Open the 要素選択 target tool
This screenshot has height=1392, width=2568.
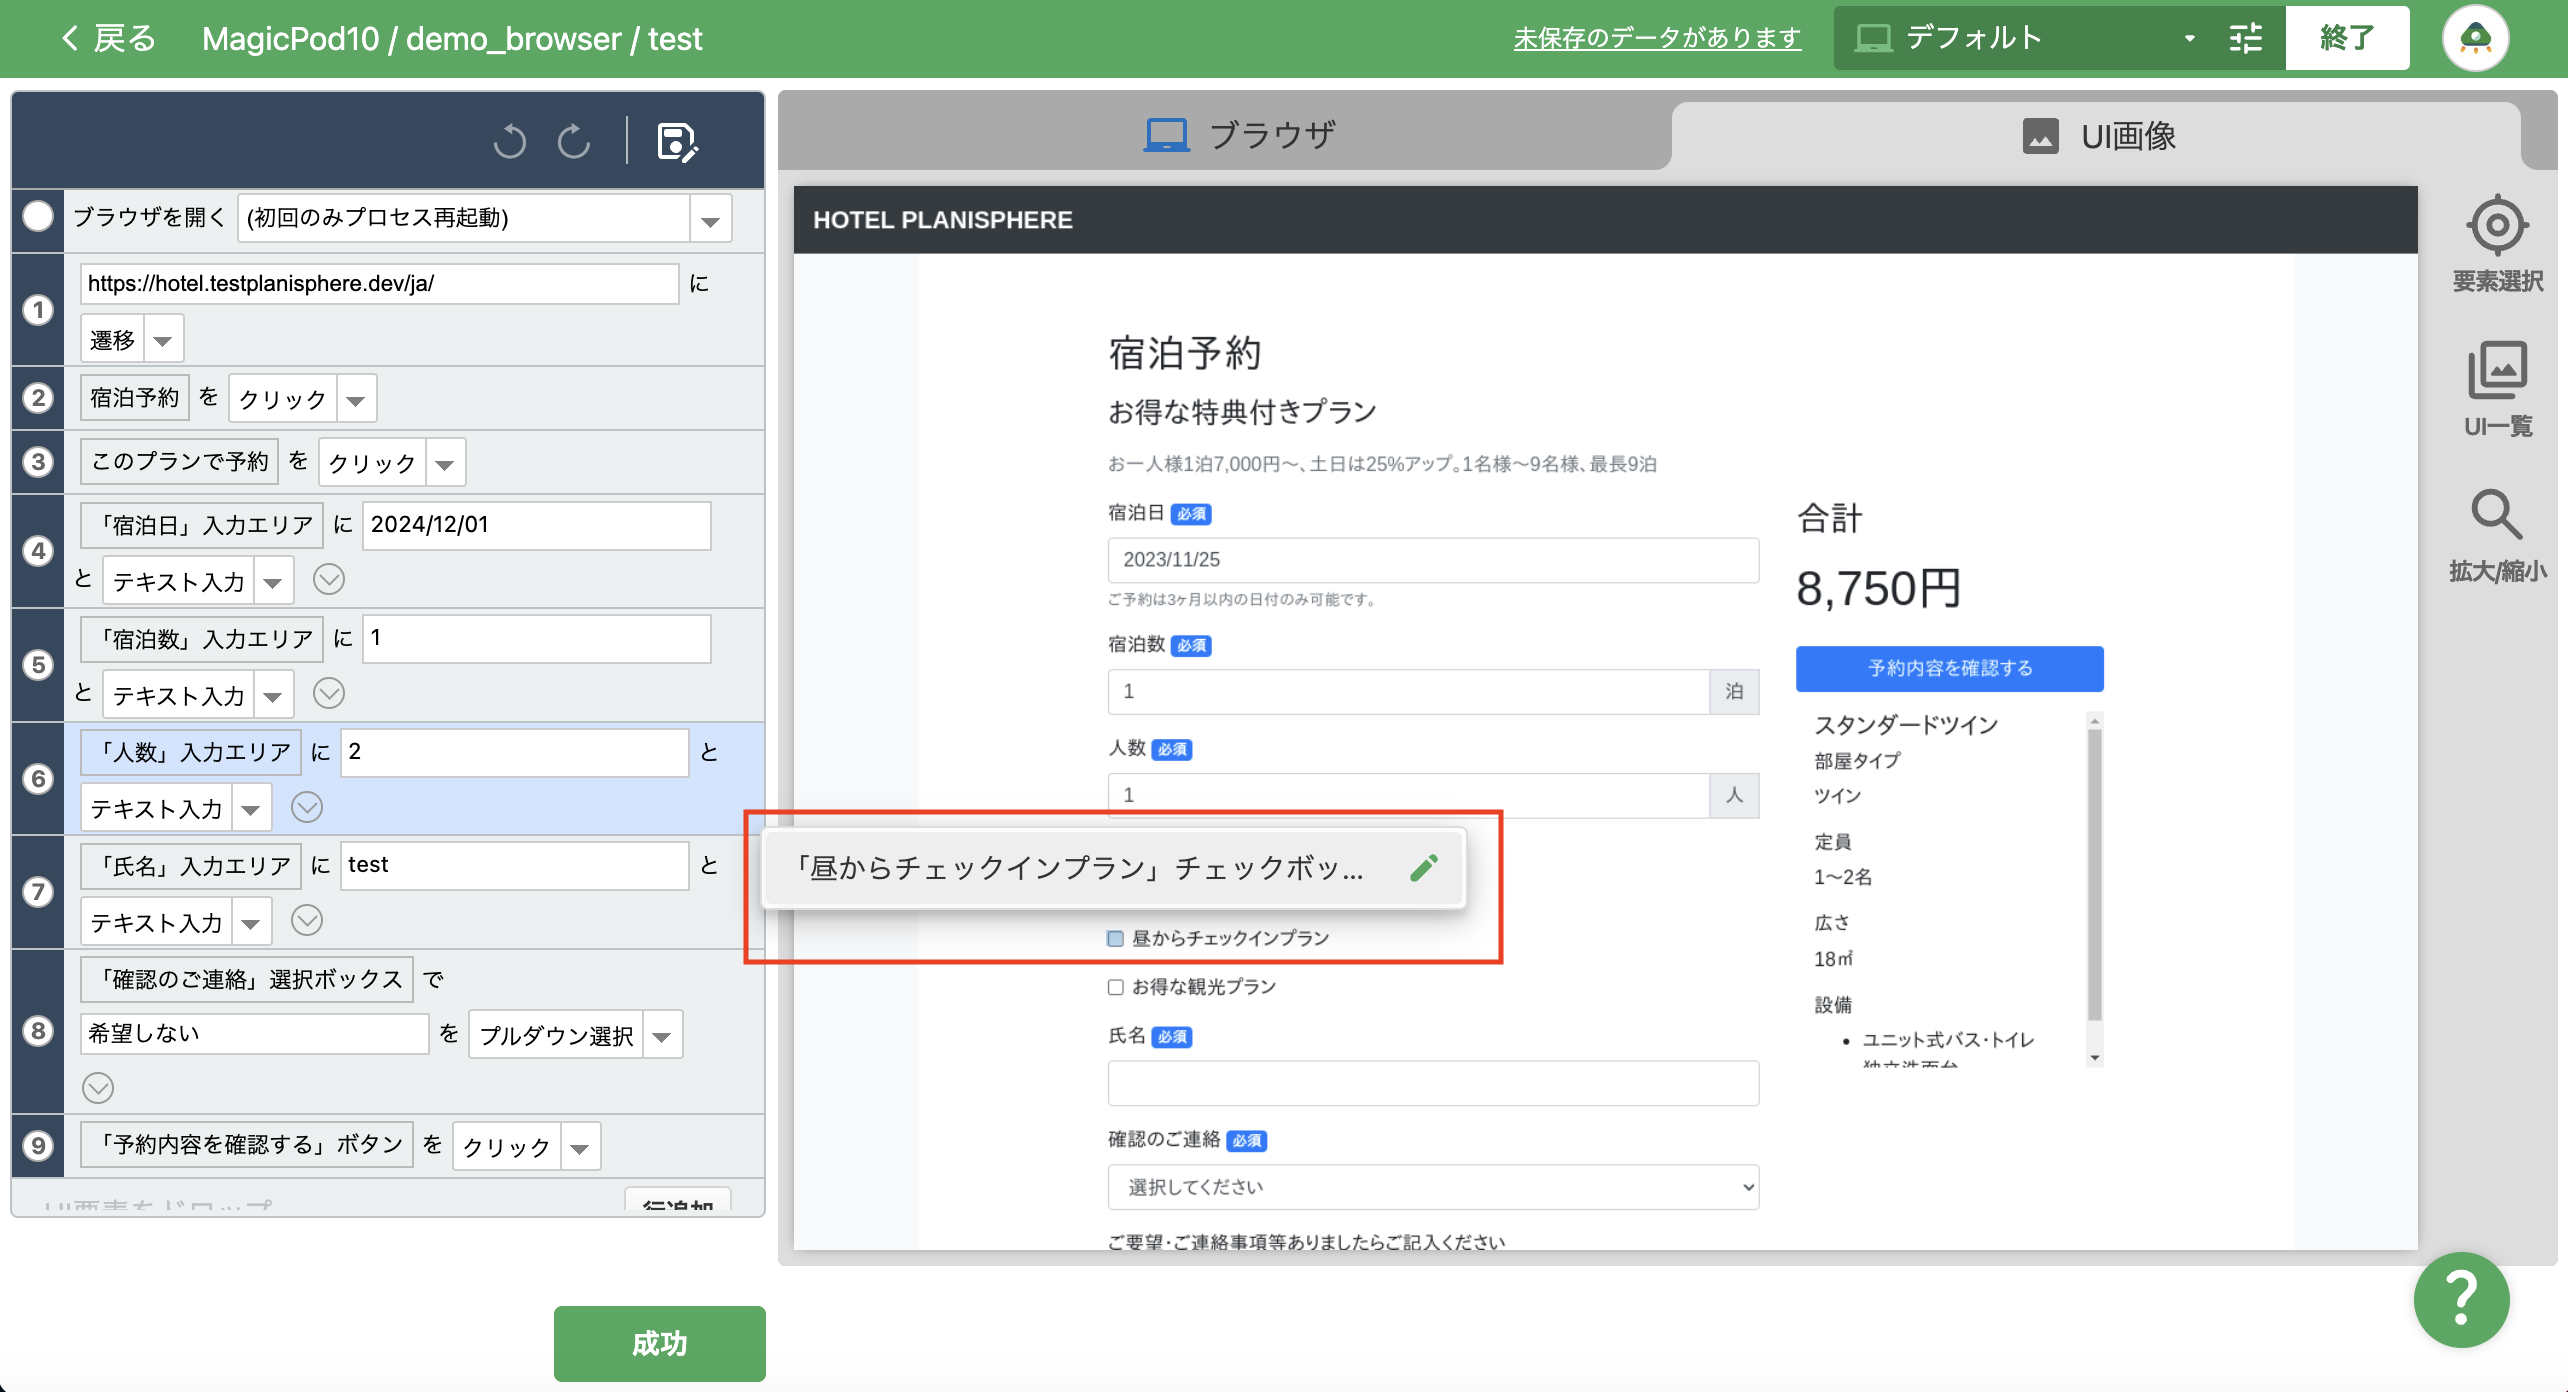click(2497, 244)
